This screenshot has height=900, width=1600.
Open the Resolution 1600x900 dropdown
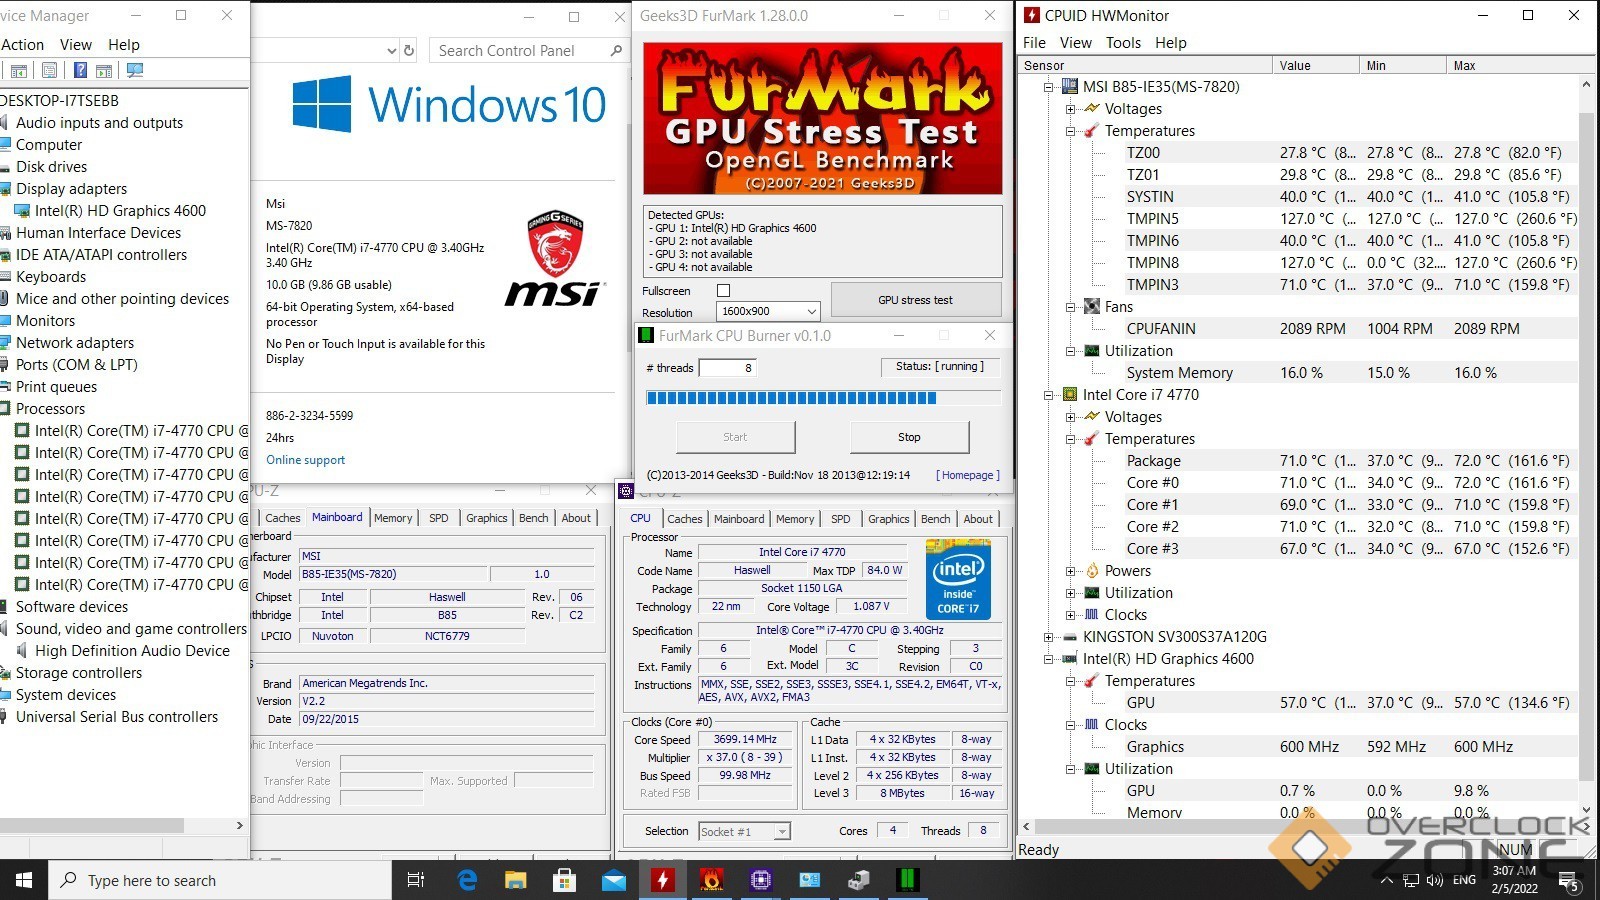click(x=769, y=312)
